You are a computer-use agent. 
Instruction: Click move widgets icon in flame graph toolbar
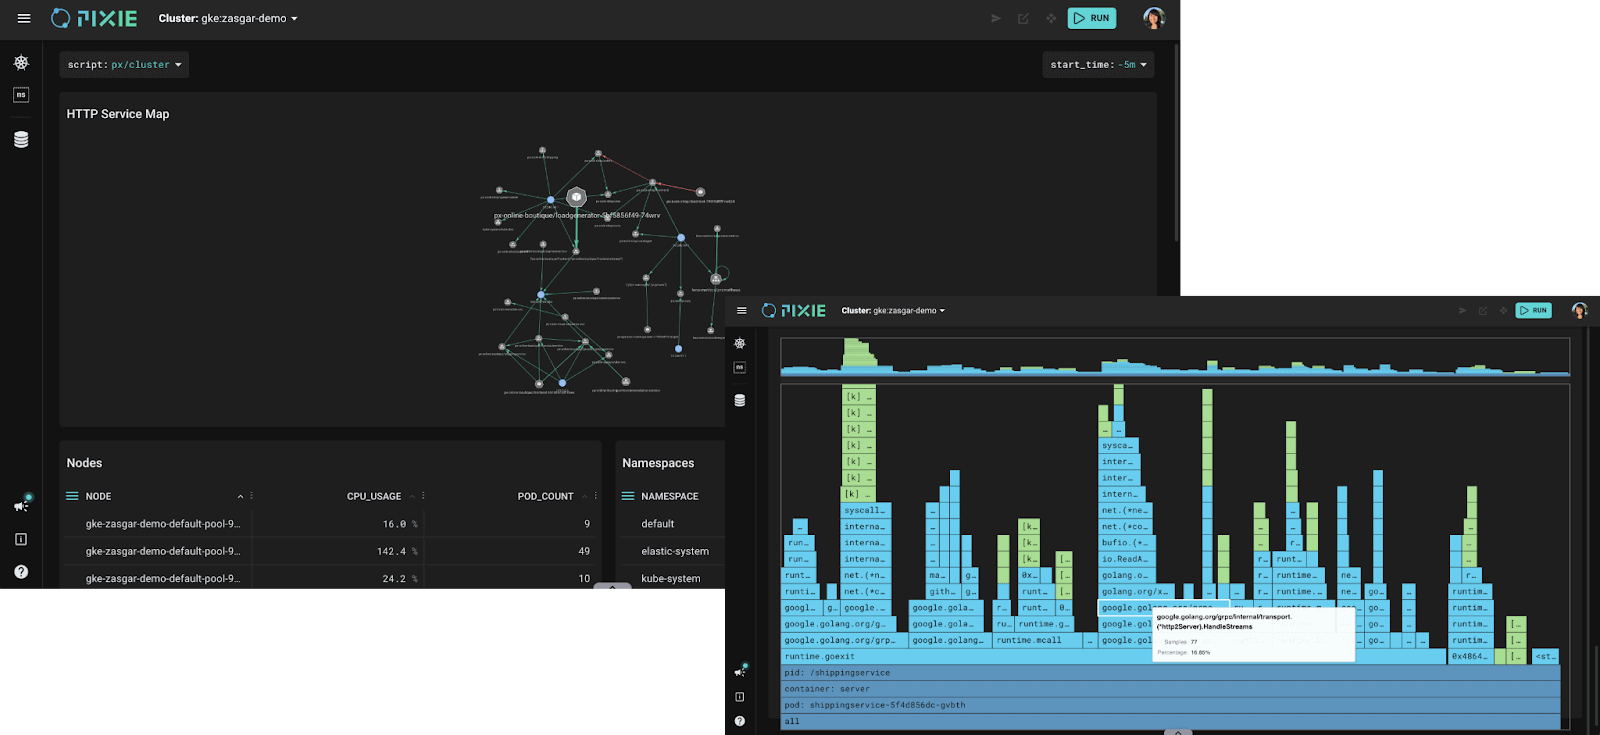[x=1503, y=310]
